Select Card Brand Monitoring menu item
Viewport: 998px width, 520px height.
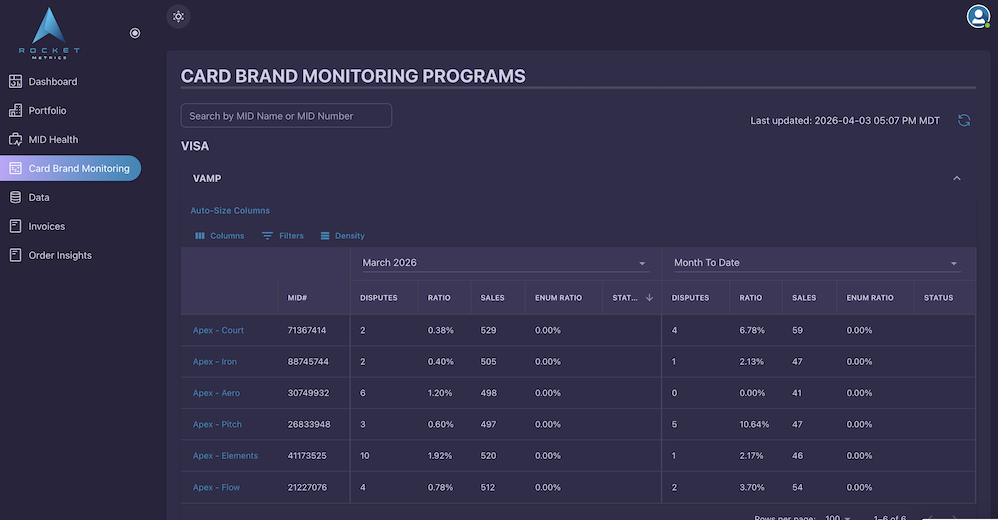[x=70, y=169]
